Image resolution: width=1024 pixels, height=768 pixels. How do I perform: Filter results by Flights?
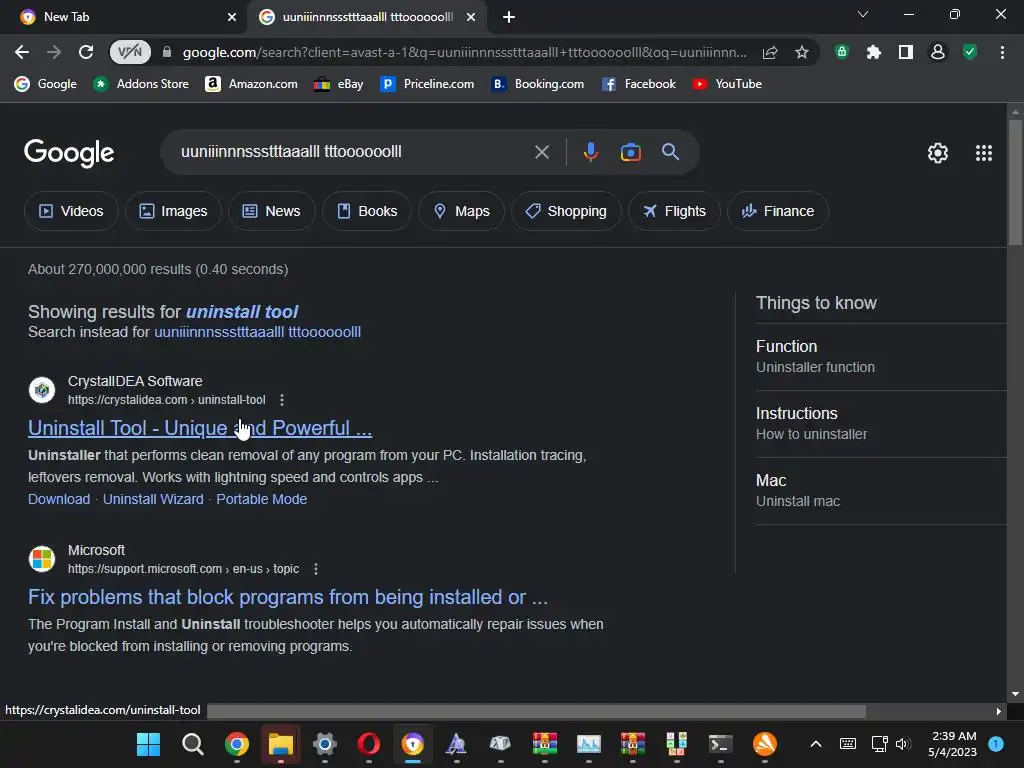(x=674, y=211)
